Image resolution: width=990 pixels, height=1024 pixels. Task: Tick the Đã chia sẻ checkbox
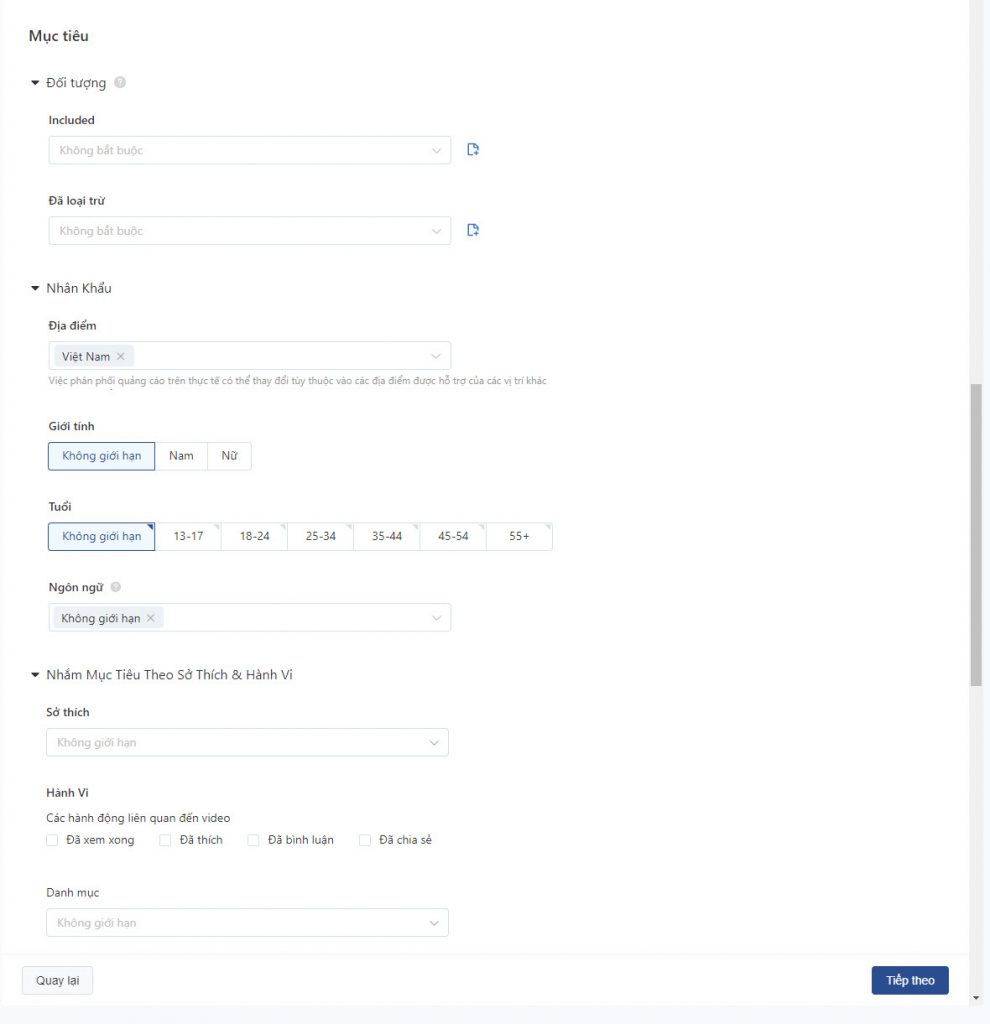click(365, 840)
